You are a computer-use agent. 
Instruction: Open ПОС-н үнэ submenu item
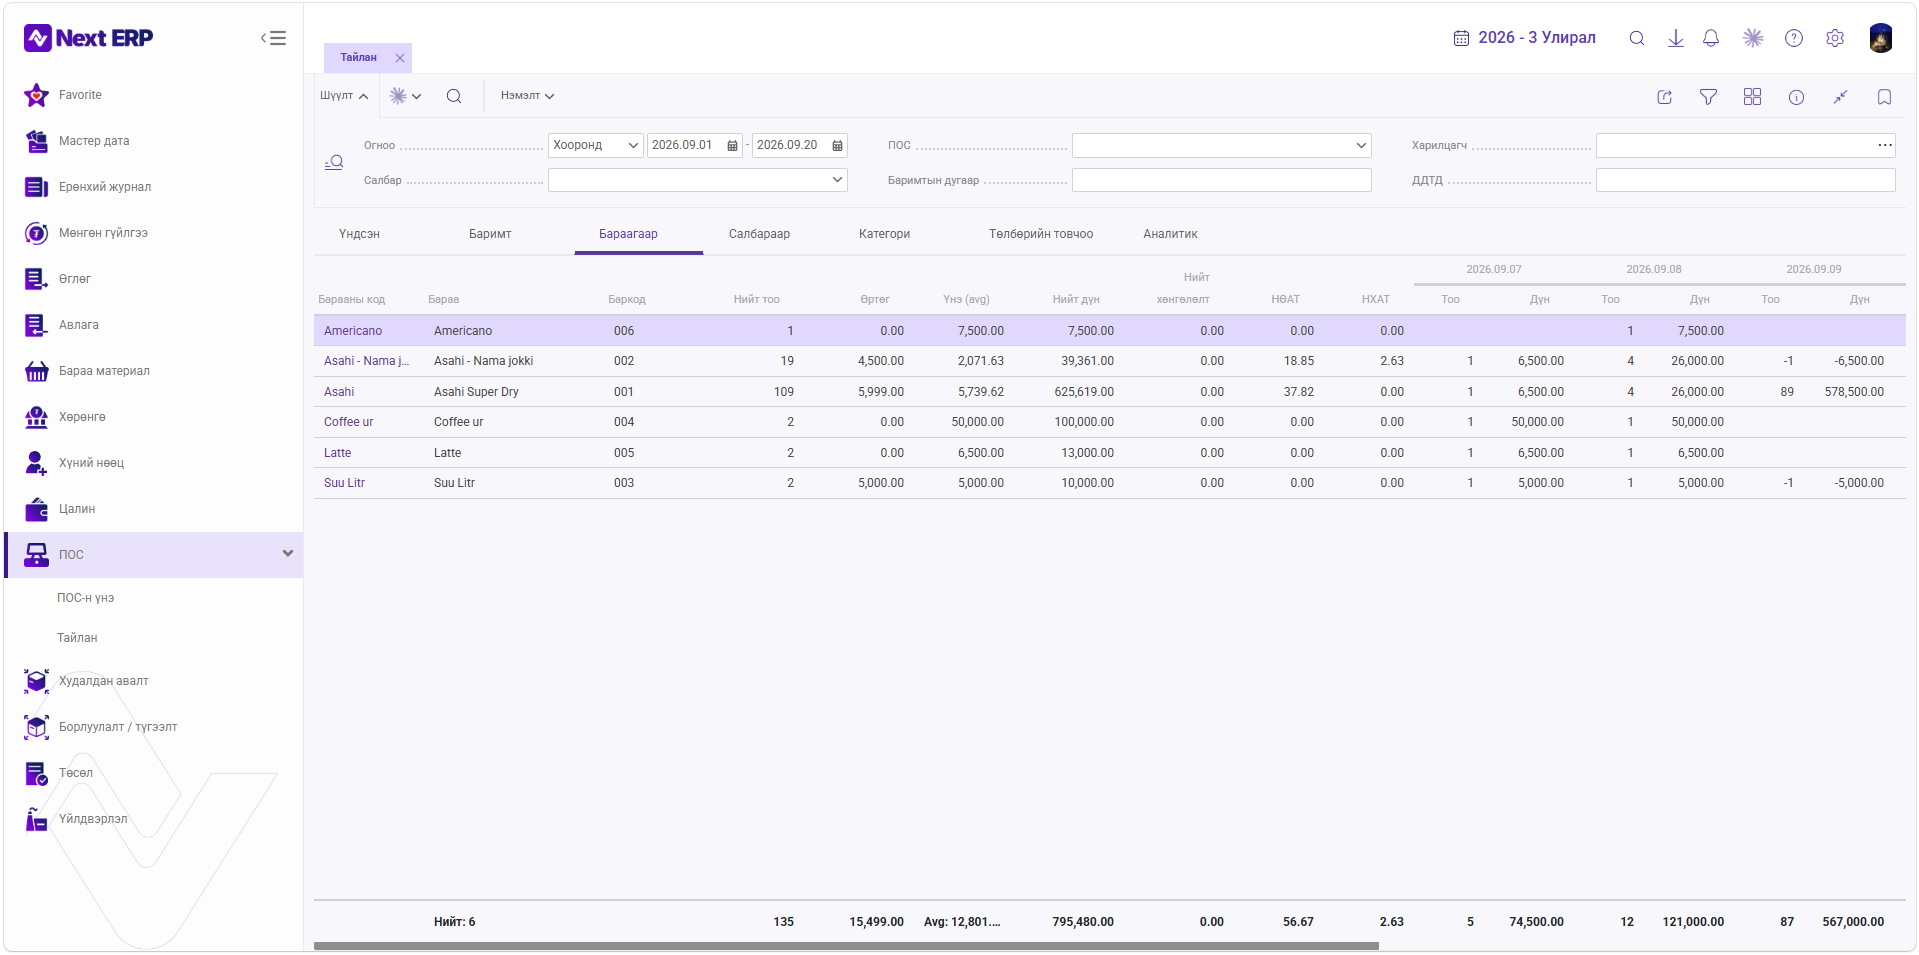tap(86, 598)
